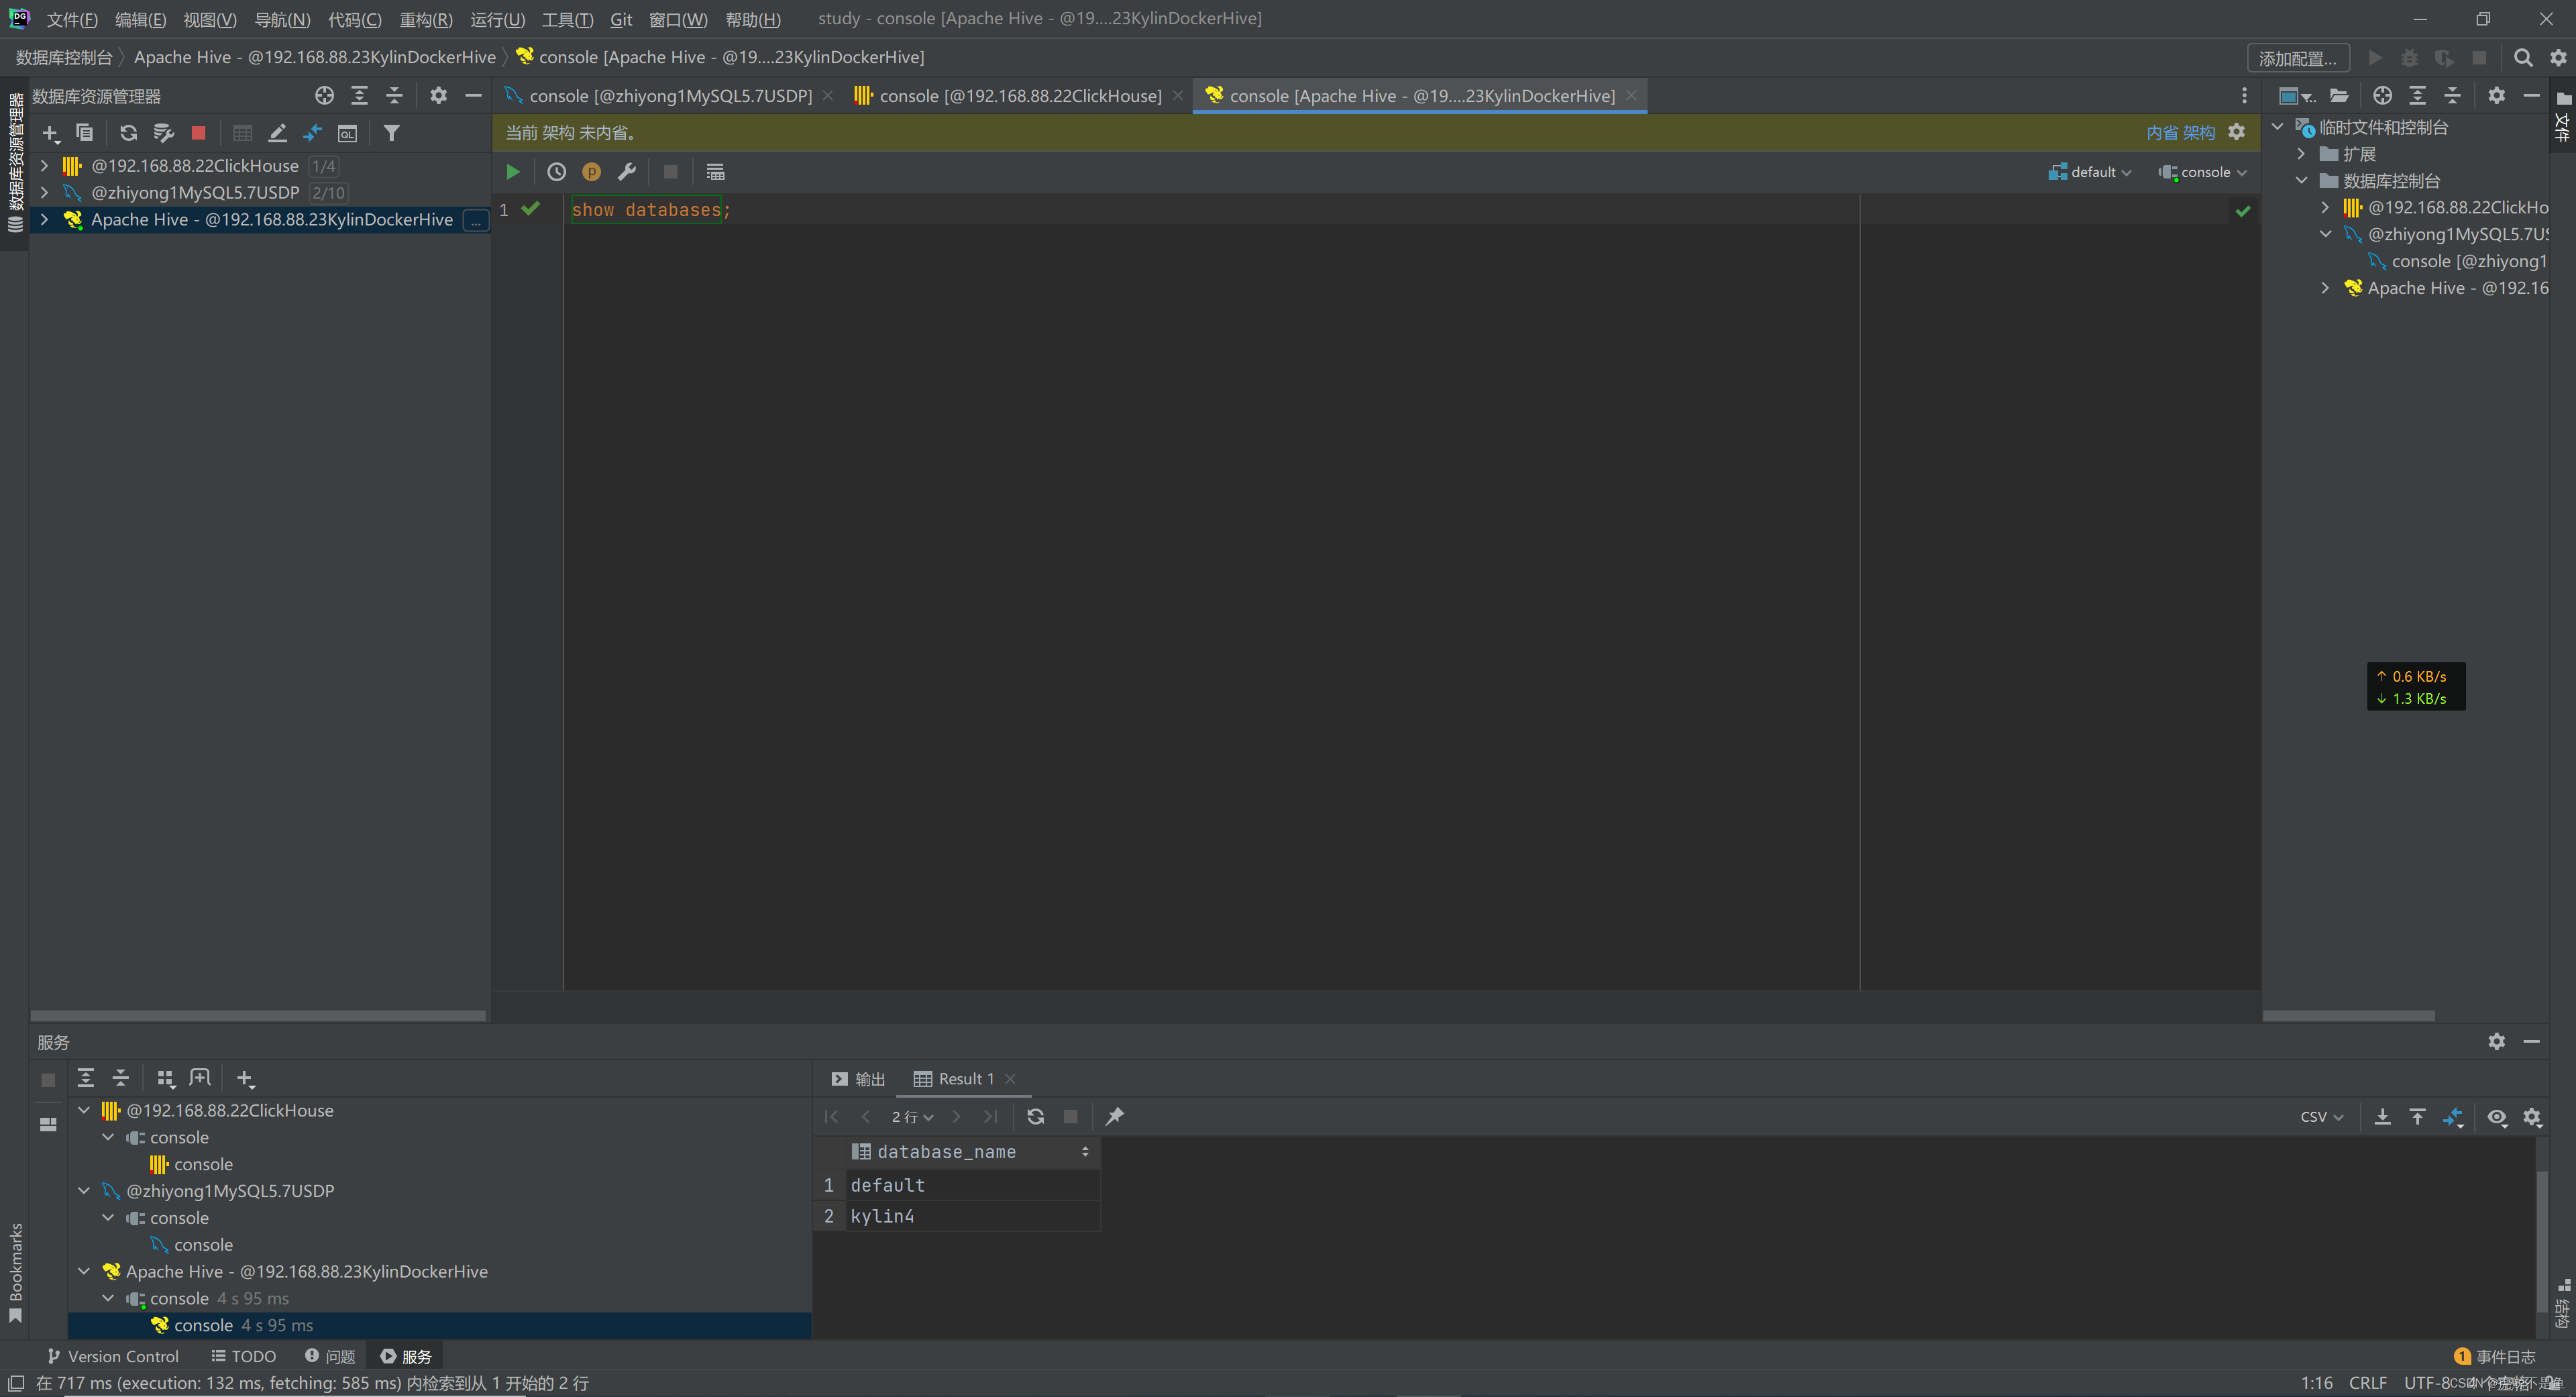2576x1397 pixels.
Task: Run the query with the green Execute icon
Action: tap(513, 172)
